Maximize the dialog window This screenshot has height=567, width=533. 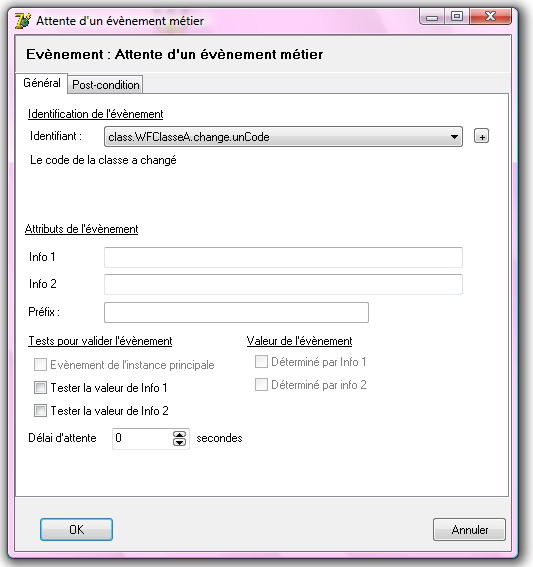pyautogui.click(x=457, y=17)
